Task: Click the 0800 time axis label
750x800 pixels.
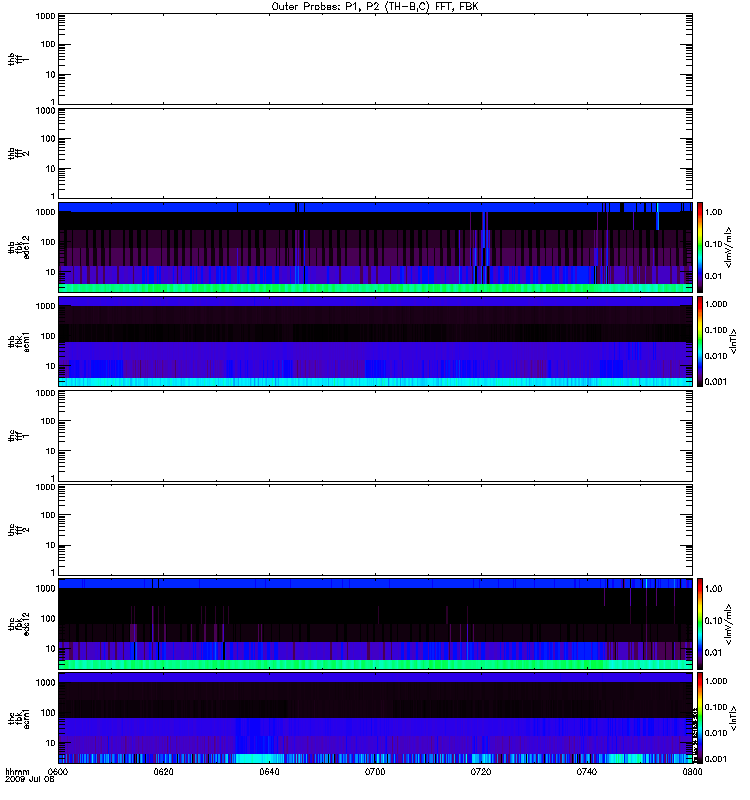Action: click(x=692, y=772)
